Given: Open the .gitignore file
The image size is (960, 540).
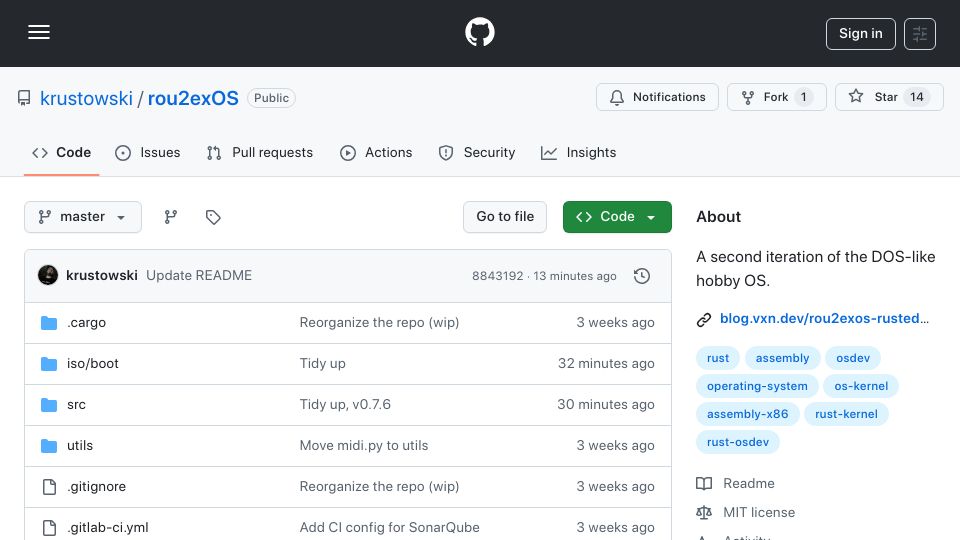Looking at the screenshot, I should pyautogui.click(x=96, y=487).
